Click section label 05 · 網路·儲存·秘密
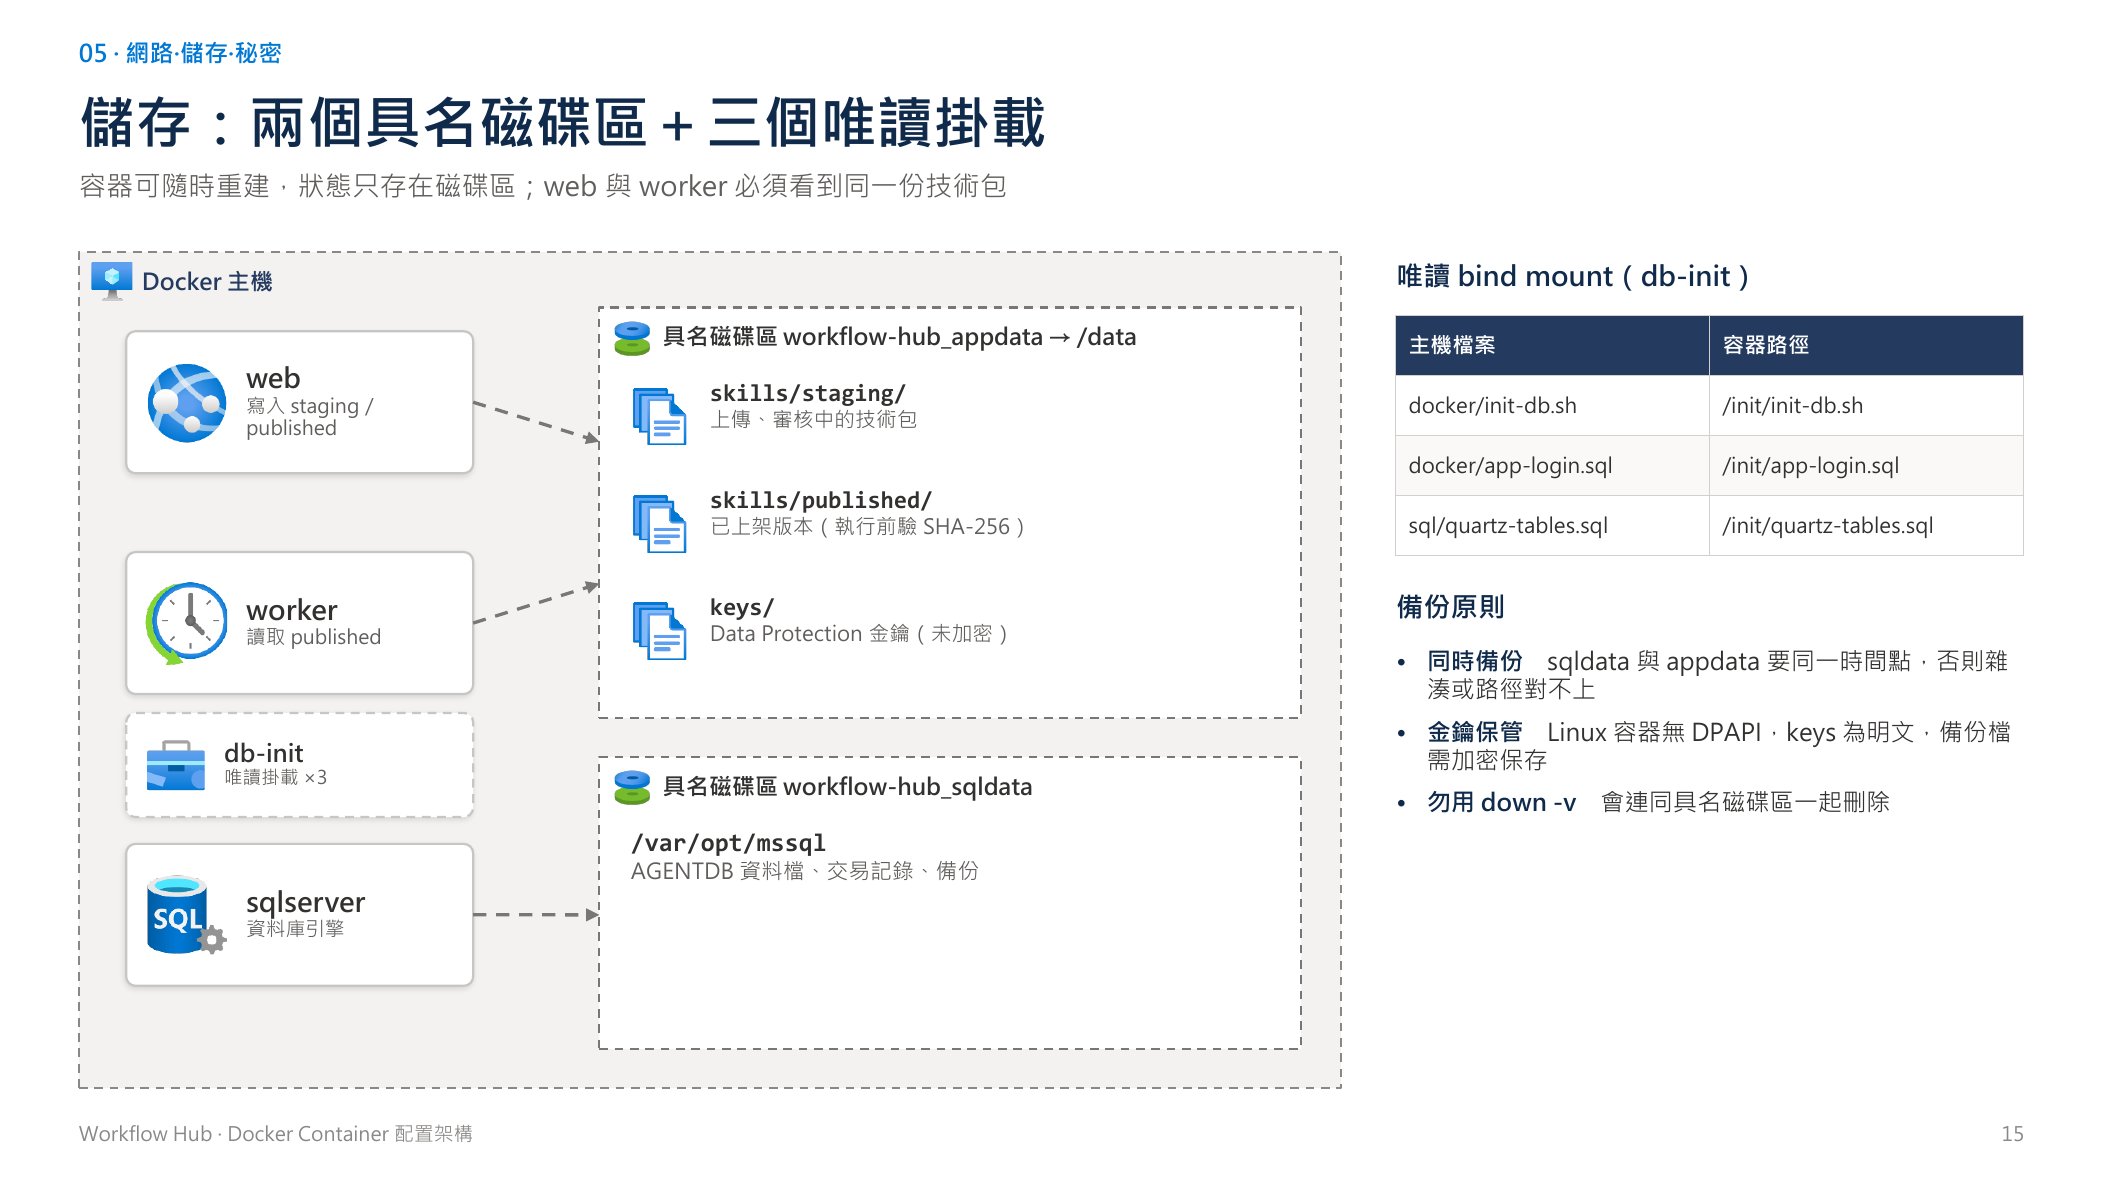This screenshot has height=1183, width=2103. [180, 53]
